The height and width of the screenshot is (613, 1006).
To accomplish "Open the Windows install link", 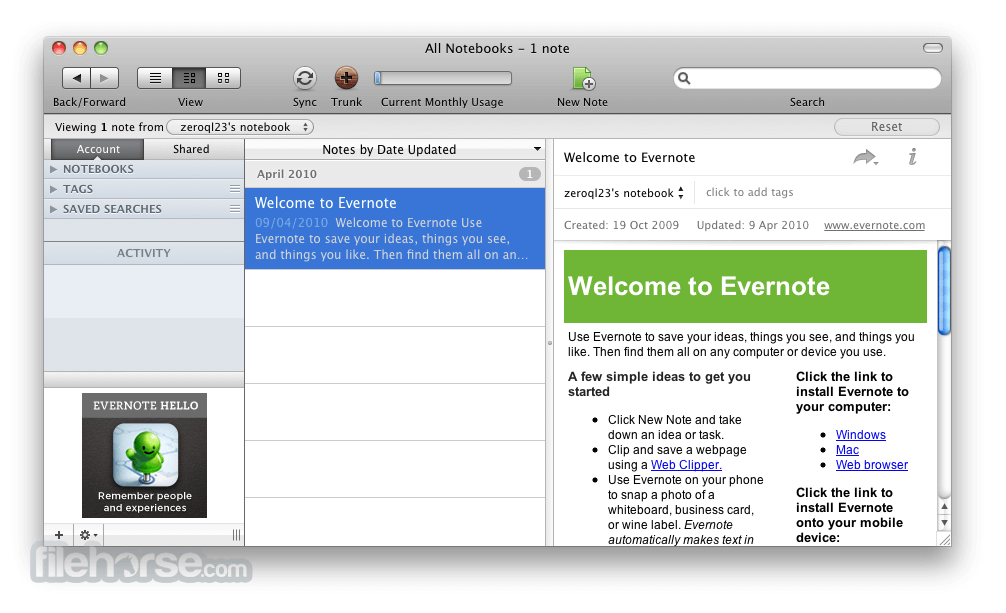I will [860, 435].
